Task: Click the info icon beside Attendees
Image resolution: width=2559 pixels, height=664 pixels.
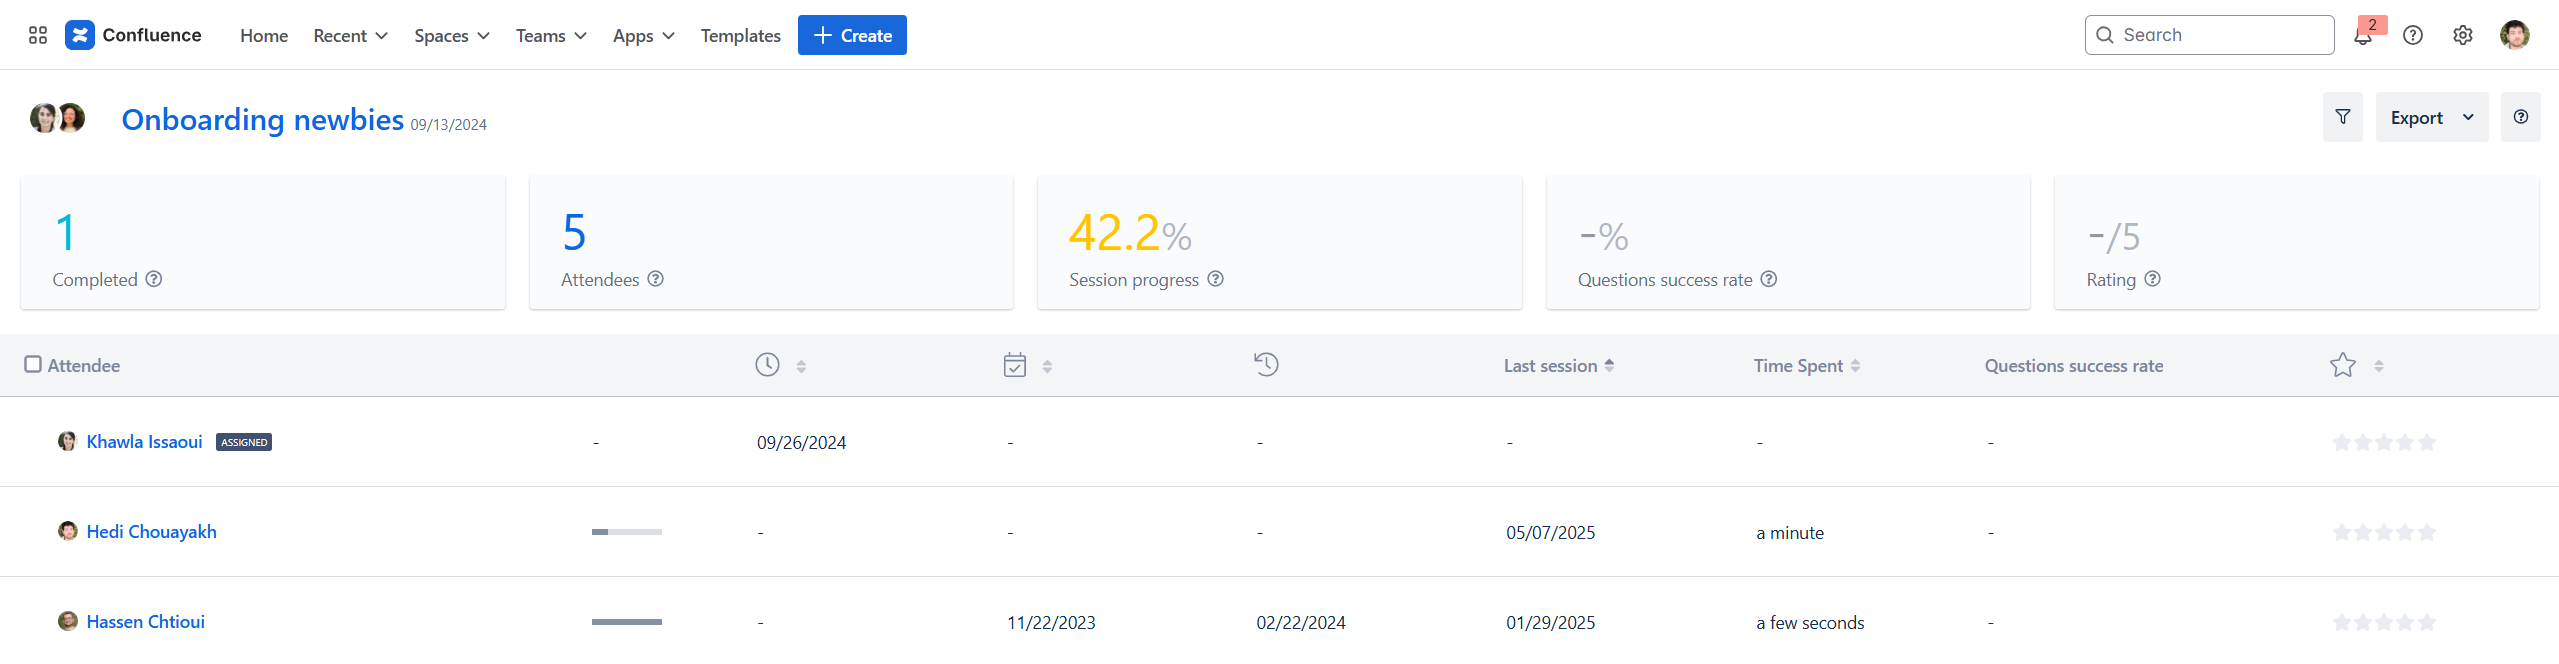Action: pyautogui.click(x=655, y=279)
